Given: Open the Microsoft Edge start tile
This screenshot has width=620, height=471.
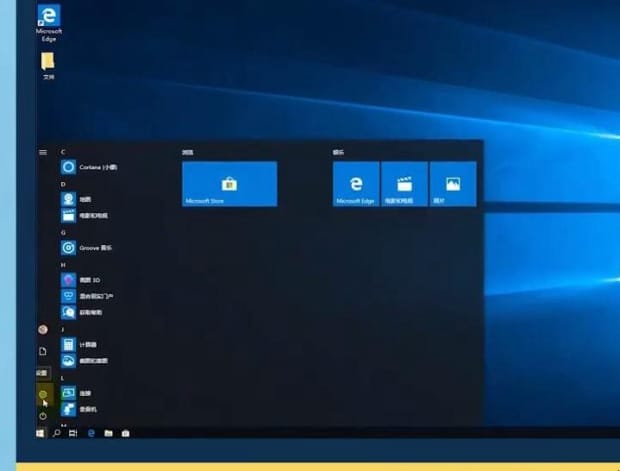Looking at the screenshot, I should pyautogui.click(x=356, y=184).
